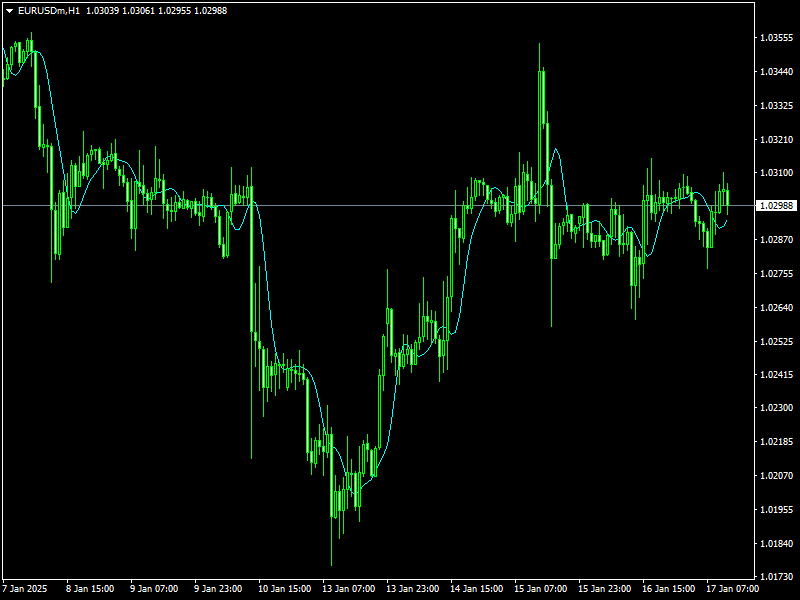Click the 1.02415 price scale label
The image size is (800, 600).
tap(777, 374)
